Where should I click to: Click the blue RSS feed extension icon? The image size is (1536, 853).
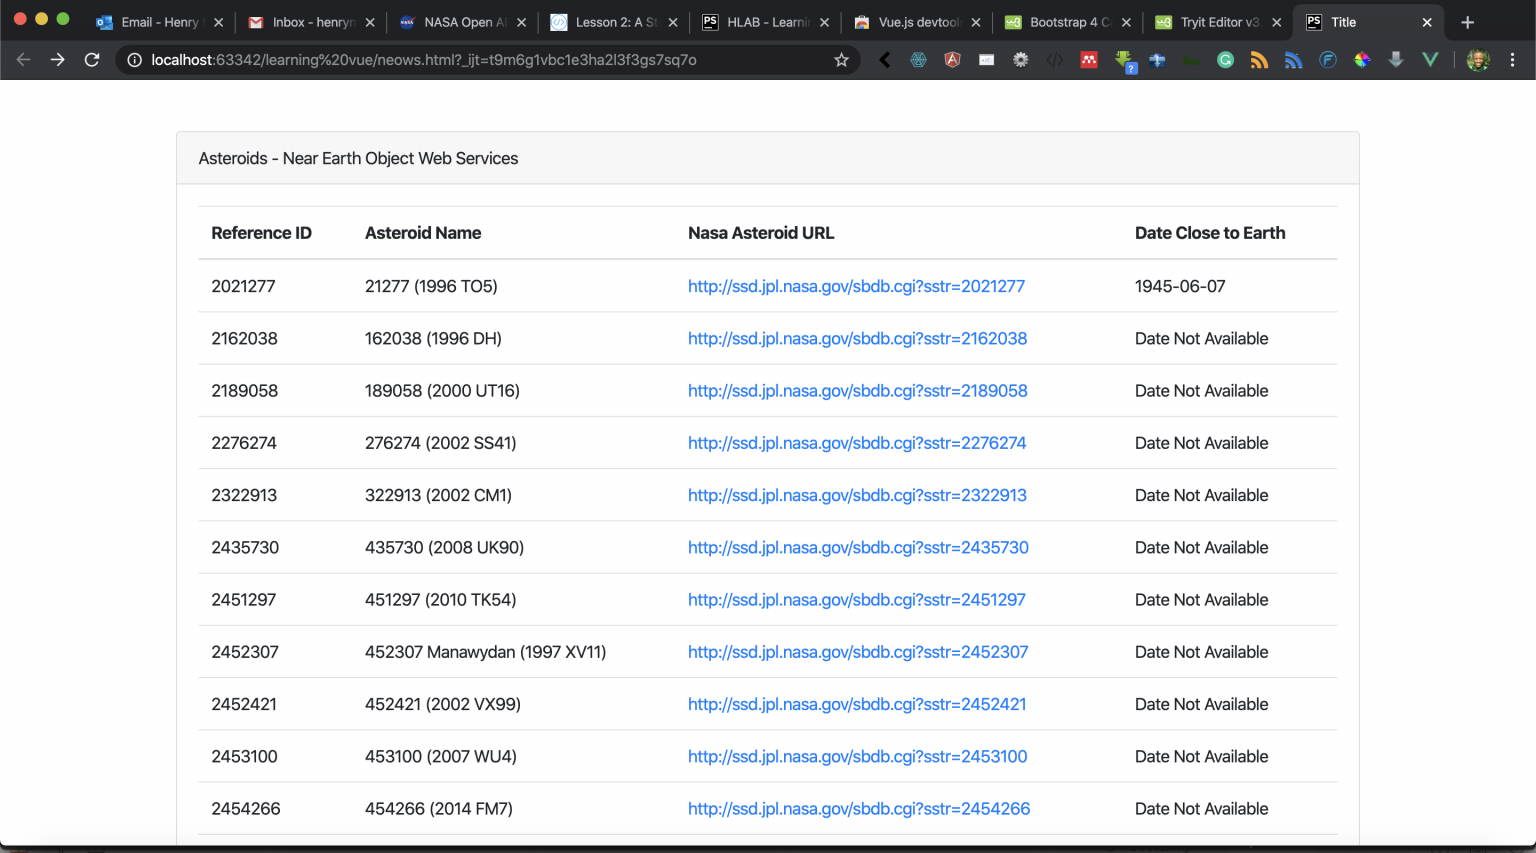(1293, 60)
